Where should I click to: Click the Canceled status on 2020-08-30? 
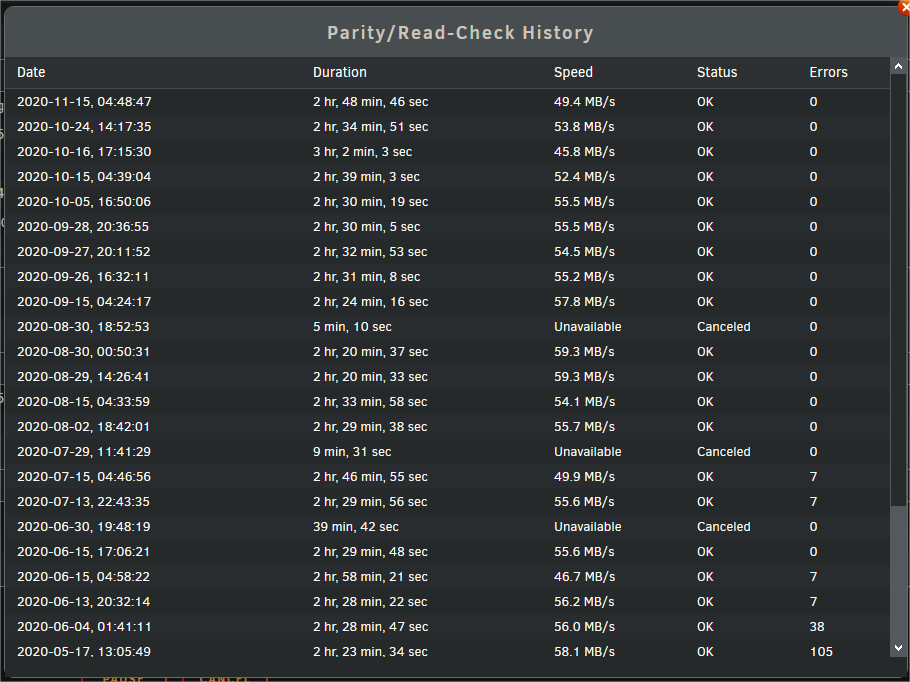[724, 327]
